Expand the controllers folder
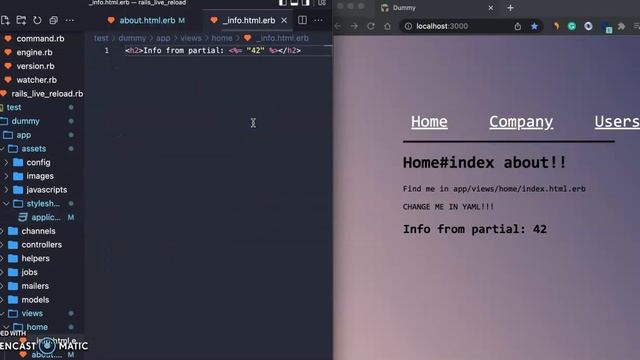Image resolution: width=640 pixels, height=360 pixels. (x=41, y=245)
